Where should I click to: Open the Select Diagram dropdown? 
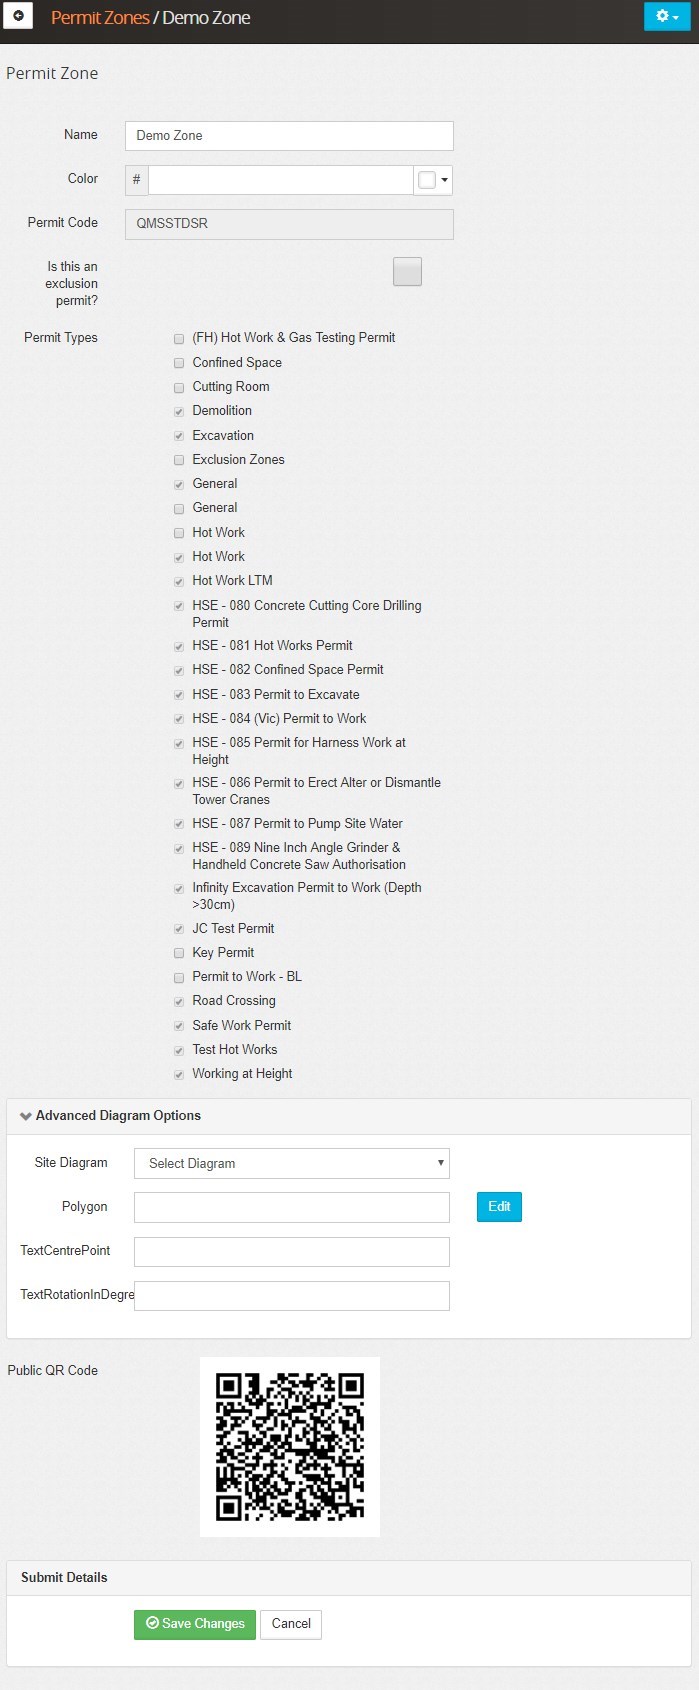(x=291, y=1163)
